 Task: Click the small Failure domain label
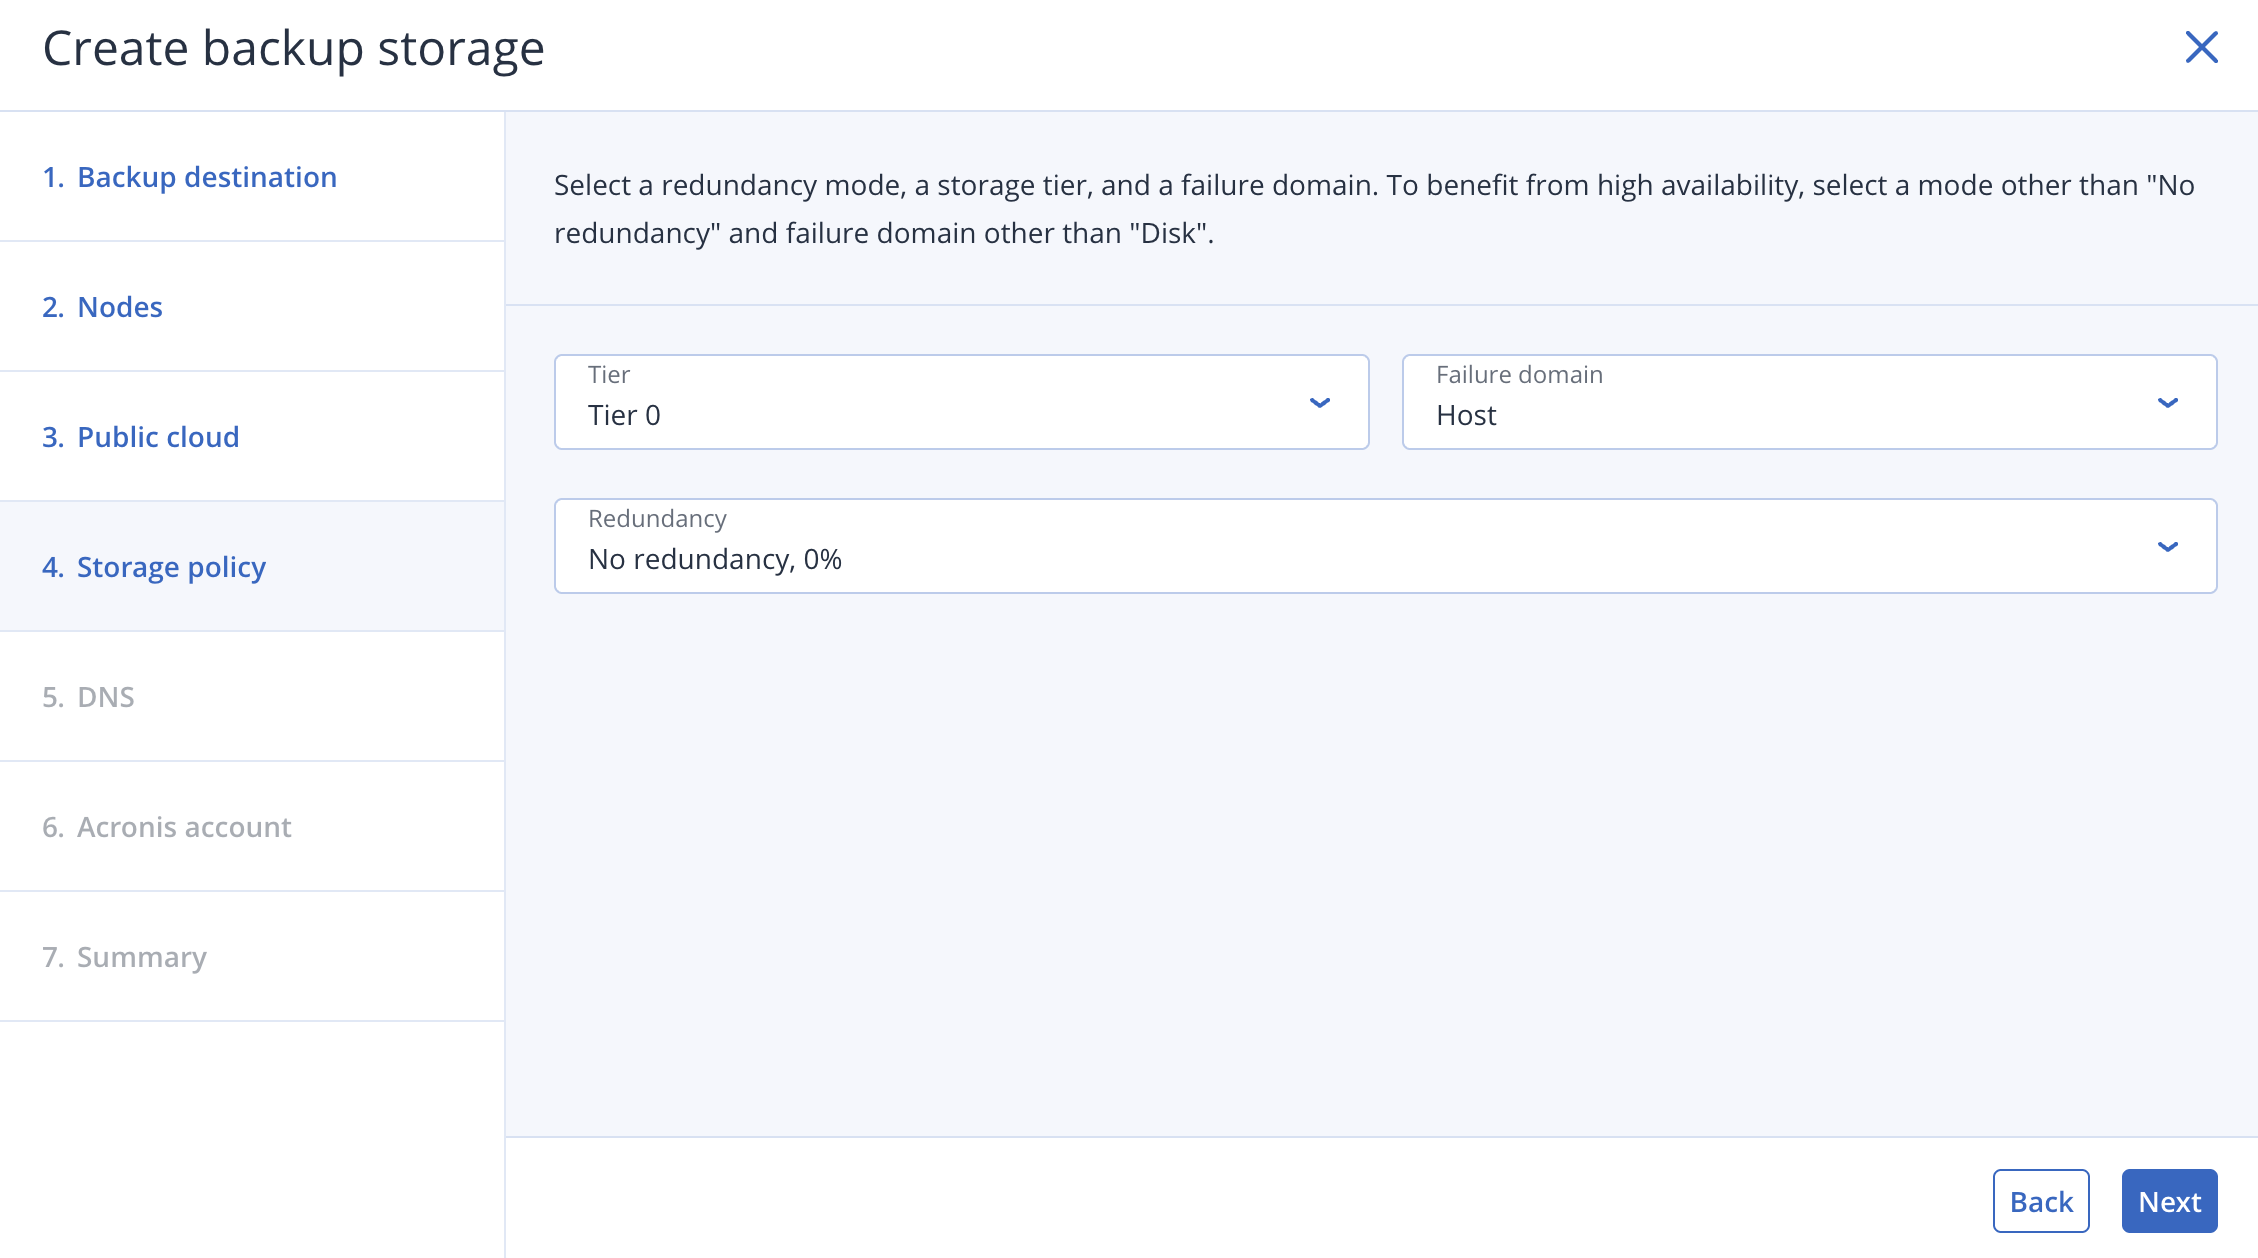tap(1518, 375)
